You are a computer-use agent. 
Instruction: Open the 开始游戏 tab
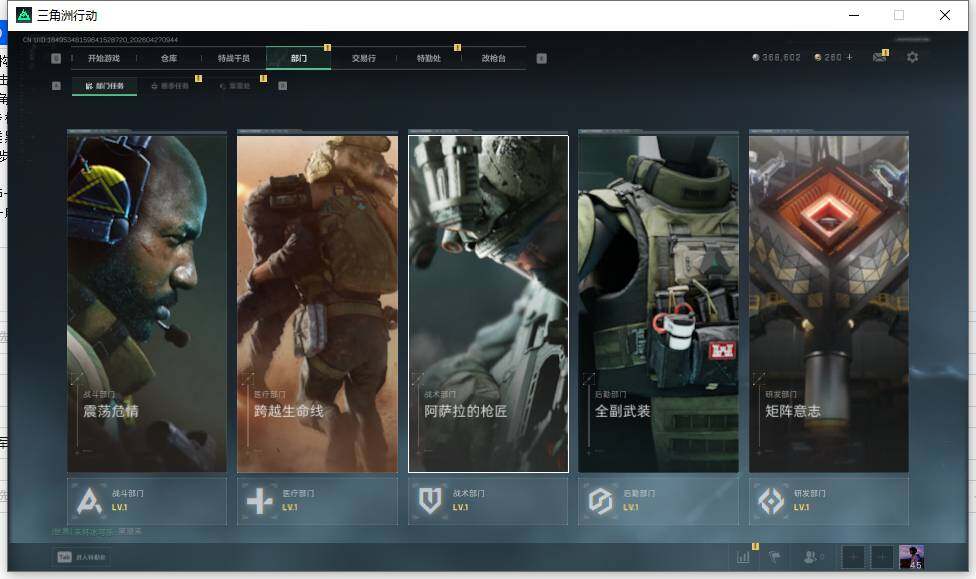click(x=103, y=58)
